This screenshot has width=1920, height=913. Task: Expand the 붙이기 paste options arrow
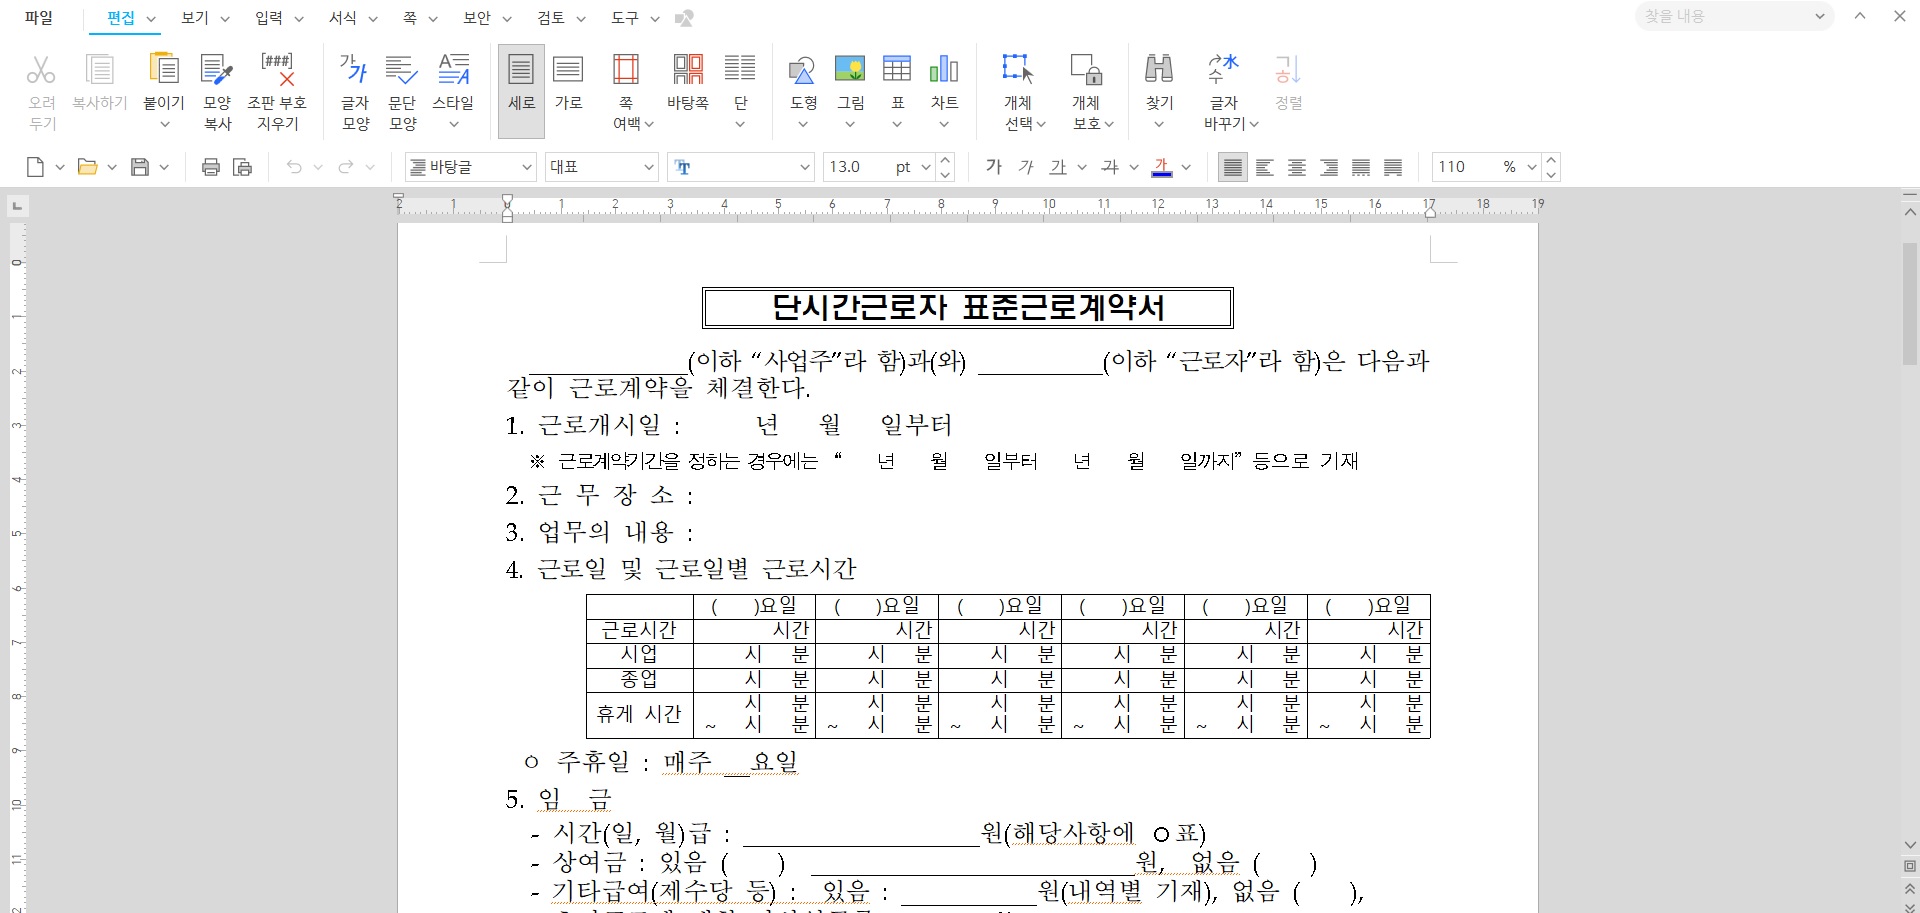[x=164, y=124]
